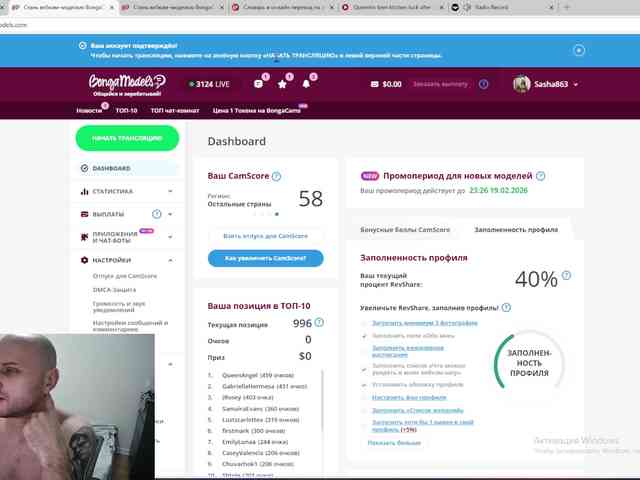Open Громкость и звук уведомлений setting
This screenshot has width=640, height=480.
[x=119, y=307]
